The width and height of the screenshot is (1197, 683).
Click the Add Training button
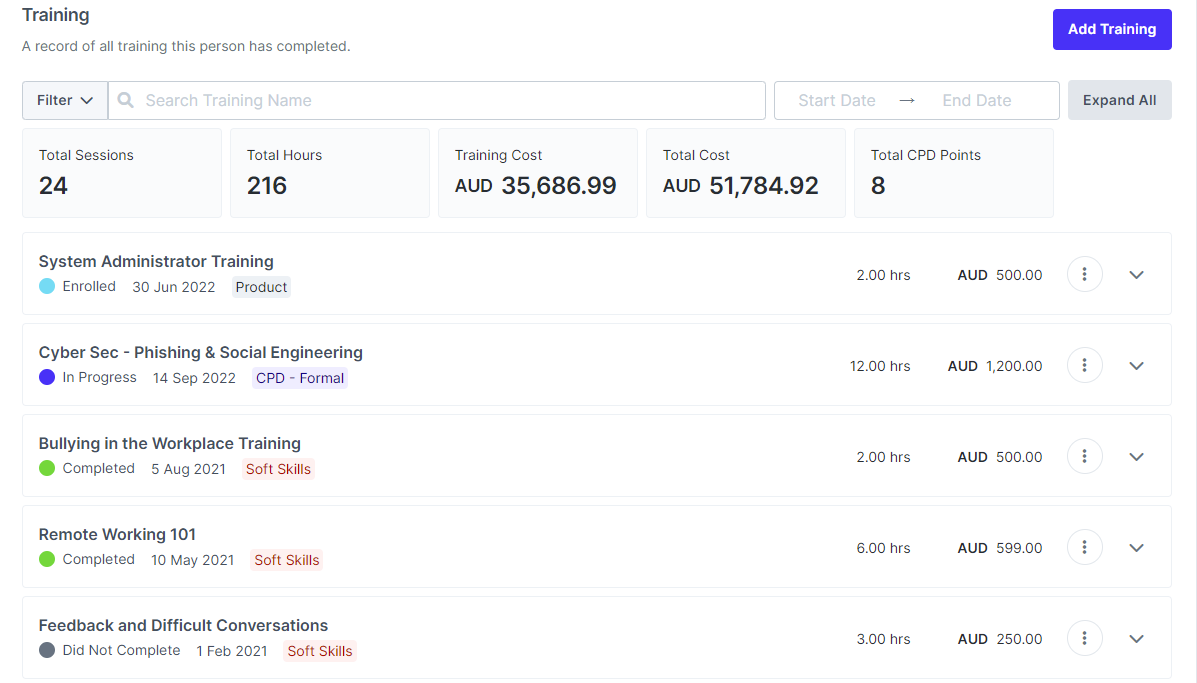pyautogui.click(x=1112, y=29)
